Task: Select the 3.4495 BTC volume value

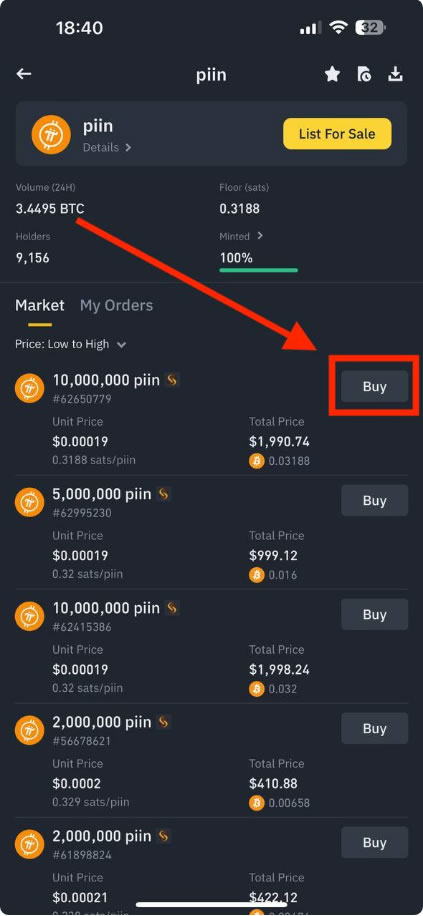Action: 50,209
